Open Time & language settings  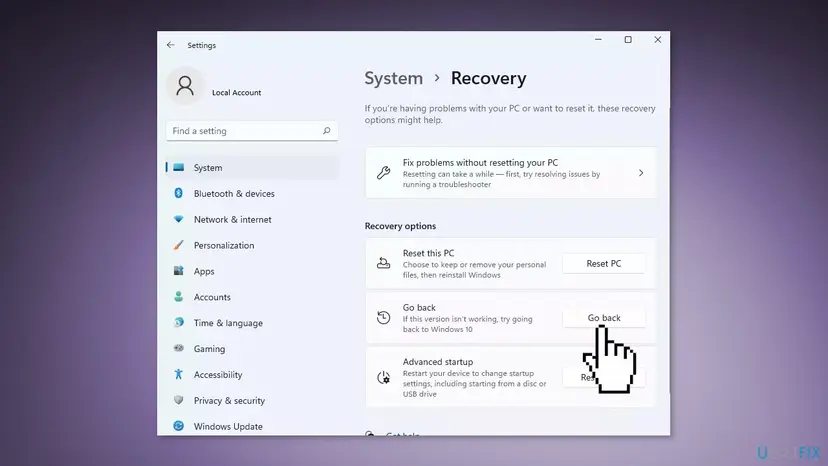point(251,323)
